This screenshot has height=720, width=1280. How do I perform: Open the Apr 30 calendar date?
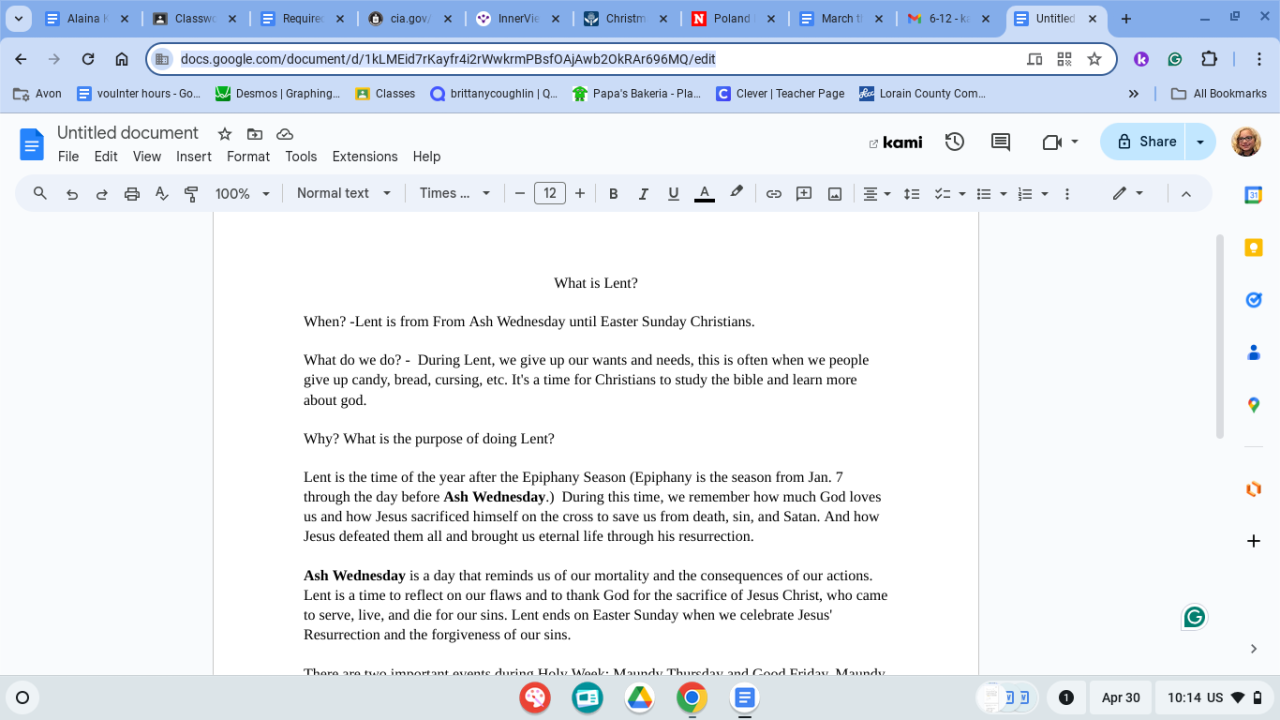click(1121, 698)
